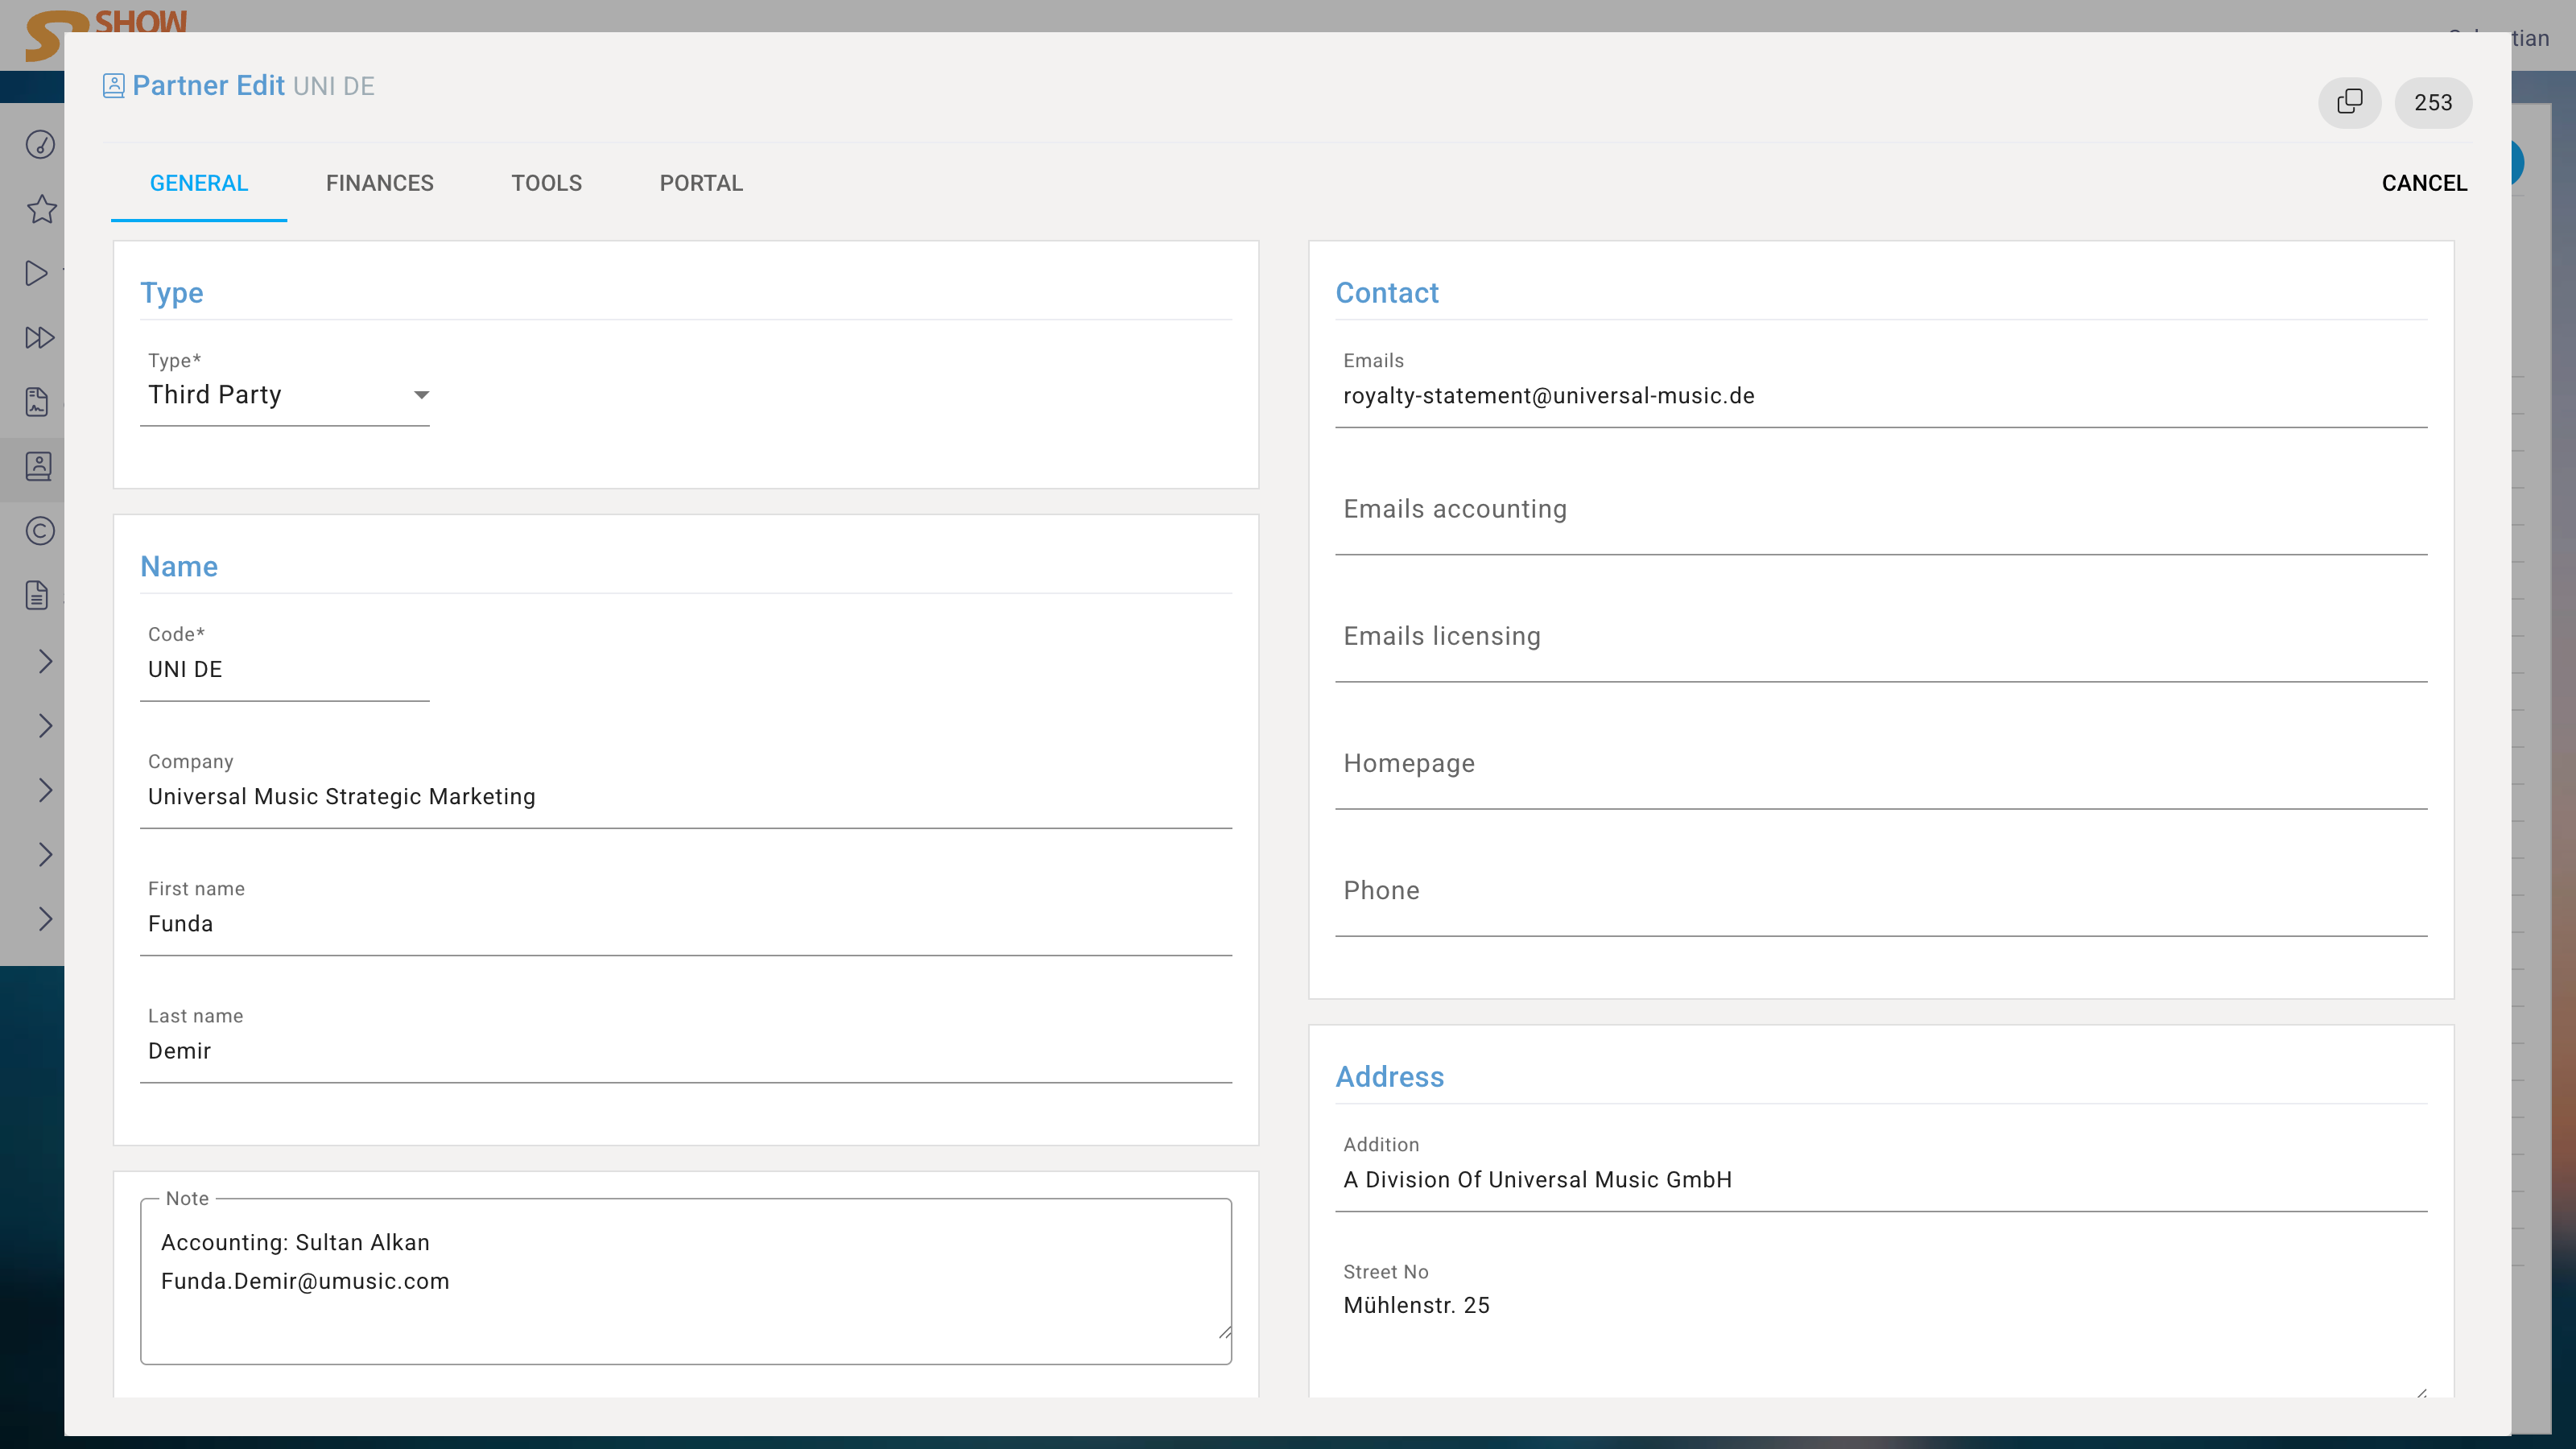Expand the bottommost sidebar chevron

coord(45,919)
